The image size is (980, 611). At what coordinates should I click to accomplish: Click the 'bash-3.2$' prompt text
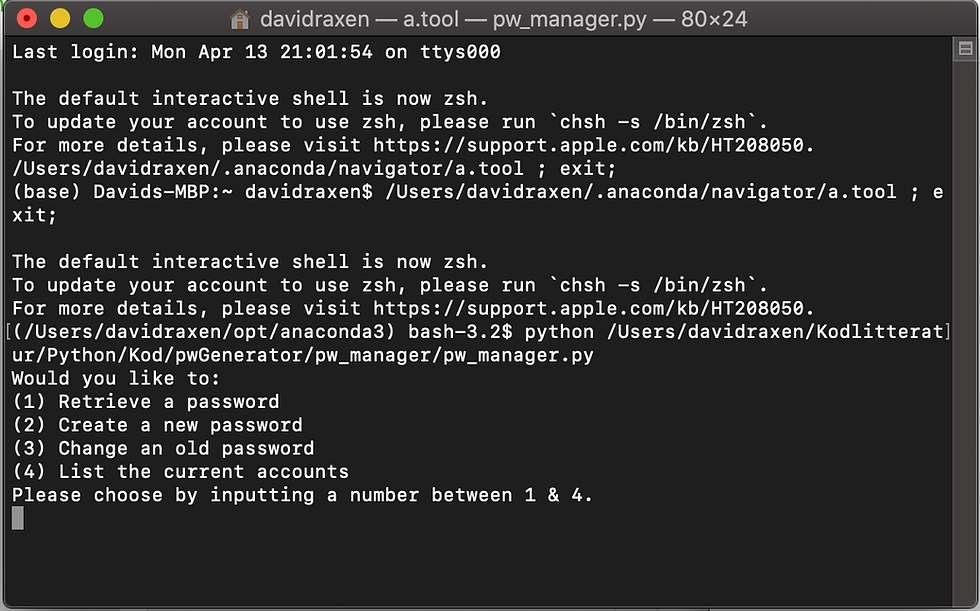coord(461,332)
